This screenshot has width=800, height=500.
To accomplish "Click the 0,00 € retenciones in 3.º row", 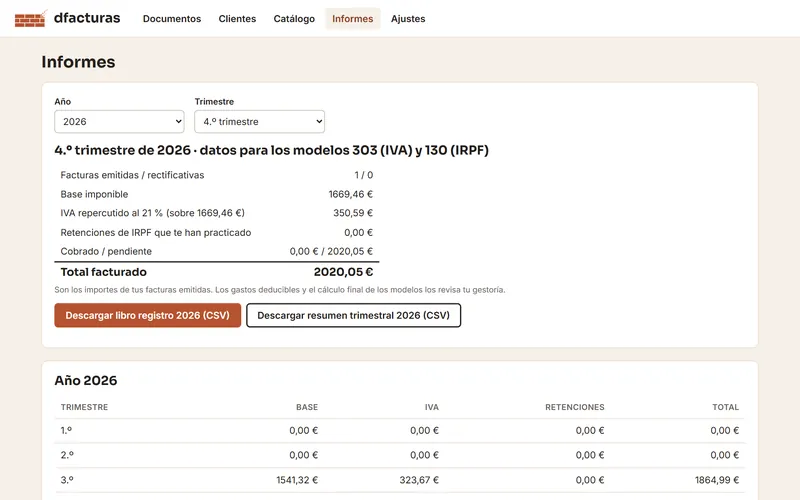I will pos(590,480).
